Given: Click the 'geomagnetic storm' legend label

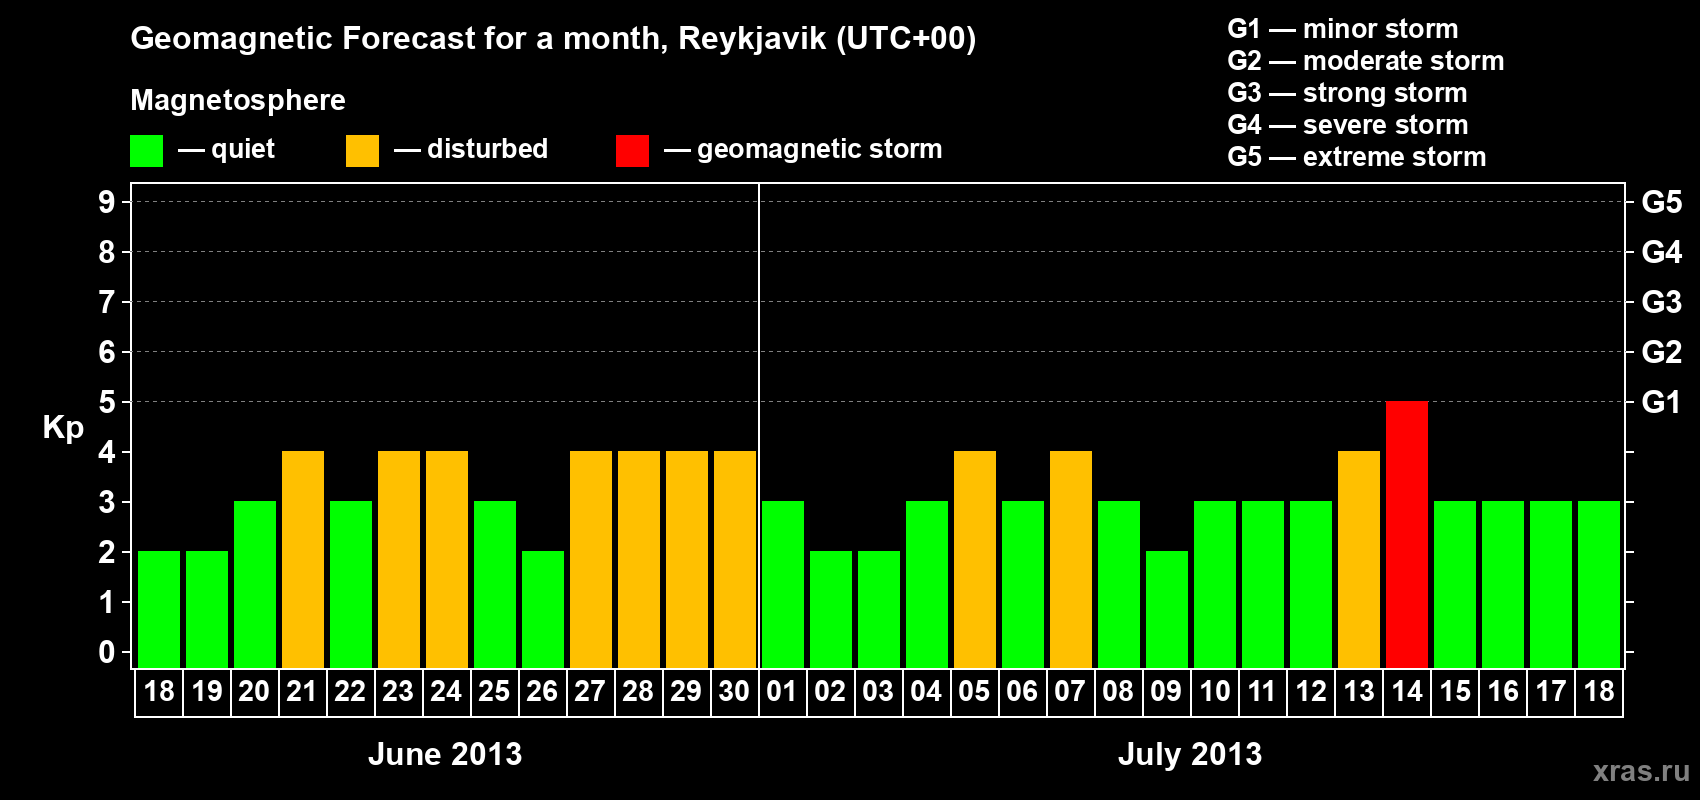Looking at the screenshot, I should [x=820, y=149].
